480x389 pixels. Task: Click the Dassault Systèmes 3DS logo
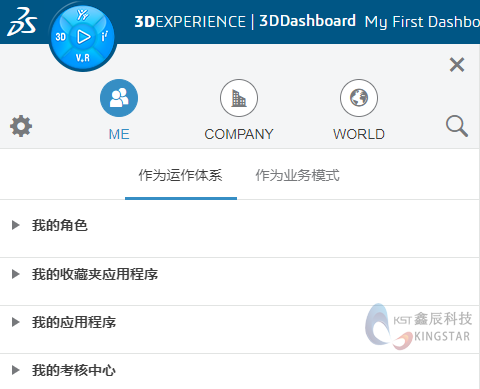coord(22,22)
